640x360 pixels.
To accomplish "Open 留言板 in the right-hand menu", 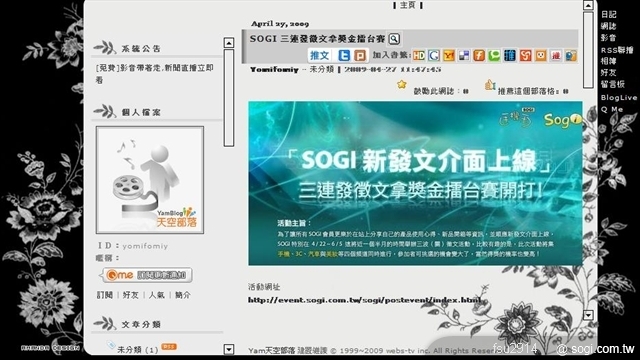I will coord(613,84).
